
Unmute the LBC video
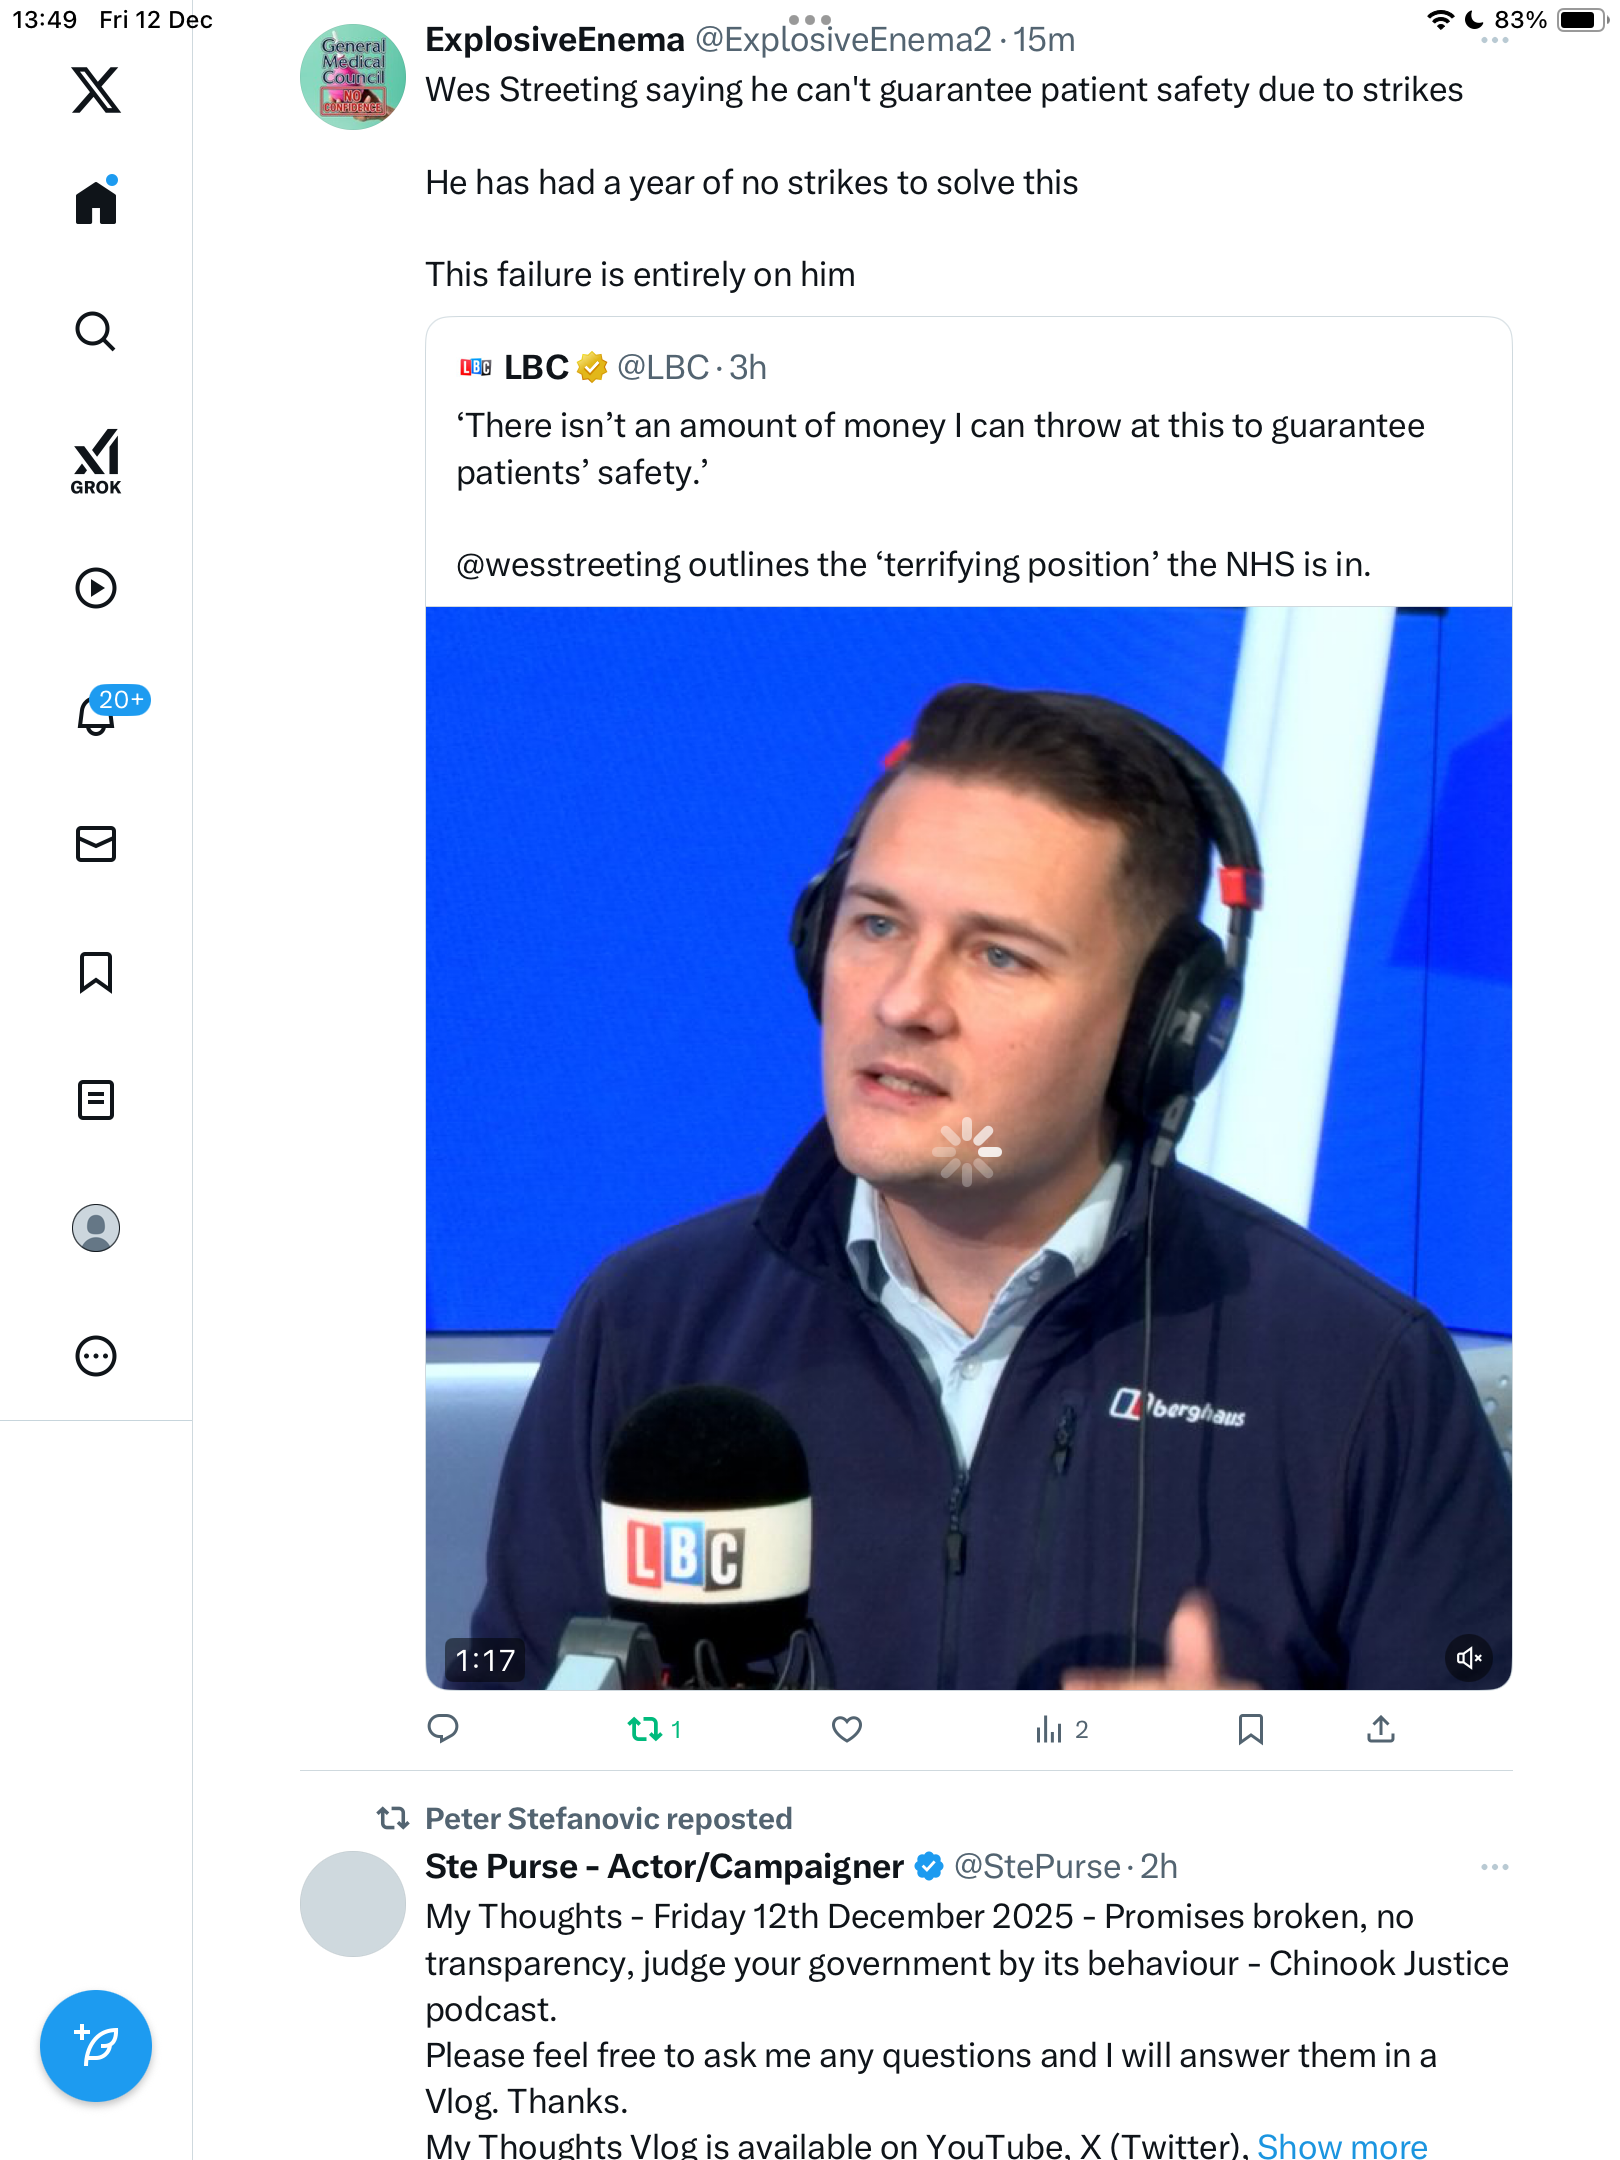[1468, 1658]
